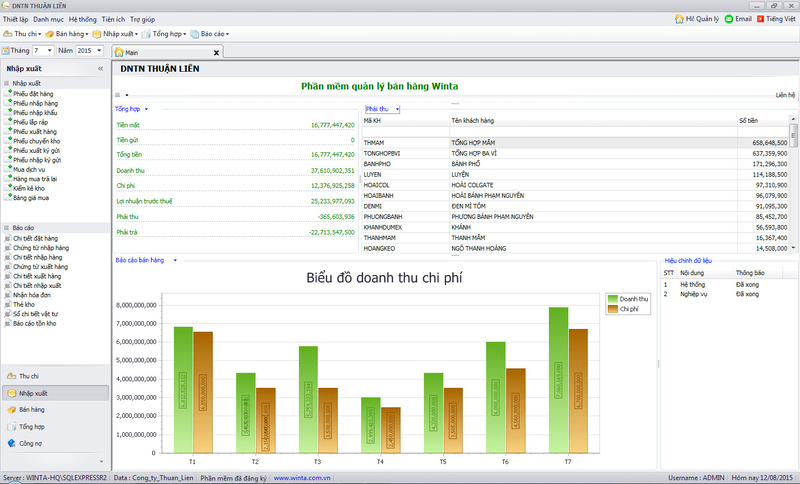Select the TỔNG HỢP MẮM customer row
This screenshot has height=484, width=800.
pyautogui.click(x=576, y=143)
